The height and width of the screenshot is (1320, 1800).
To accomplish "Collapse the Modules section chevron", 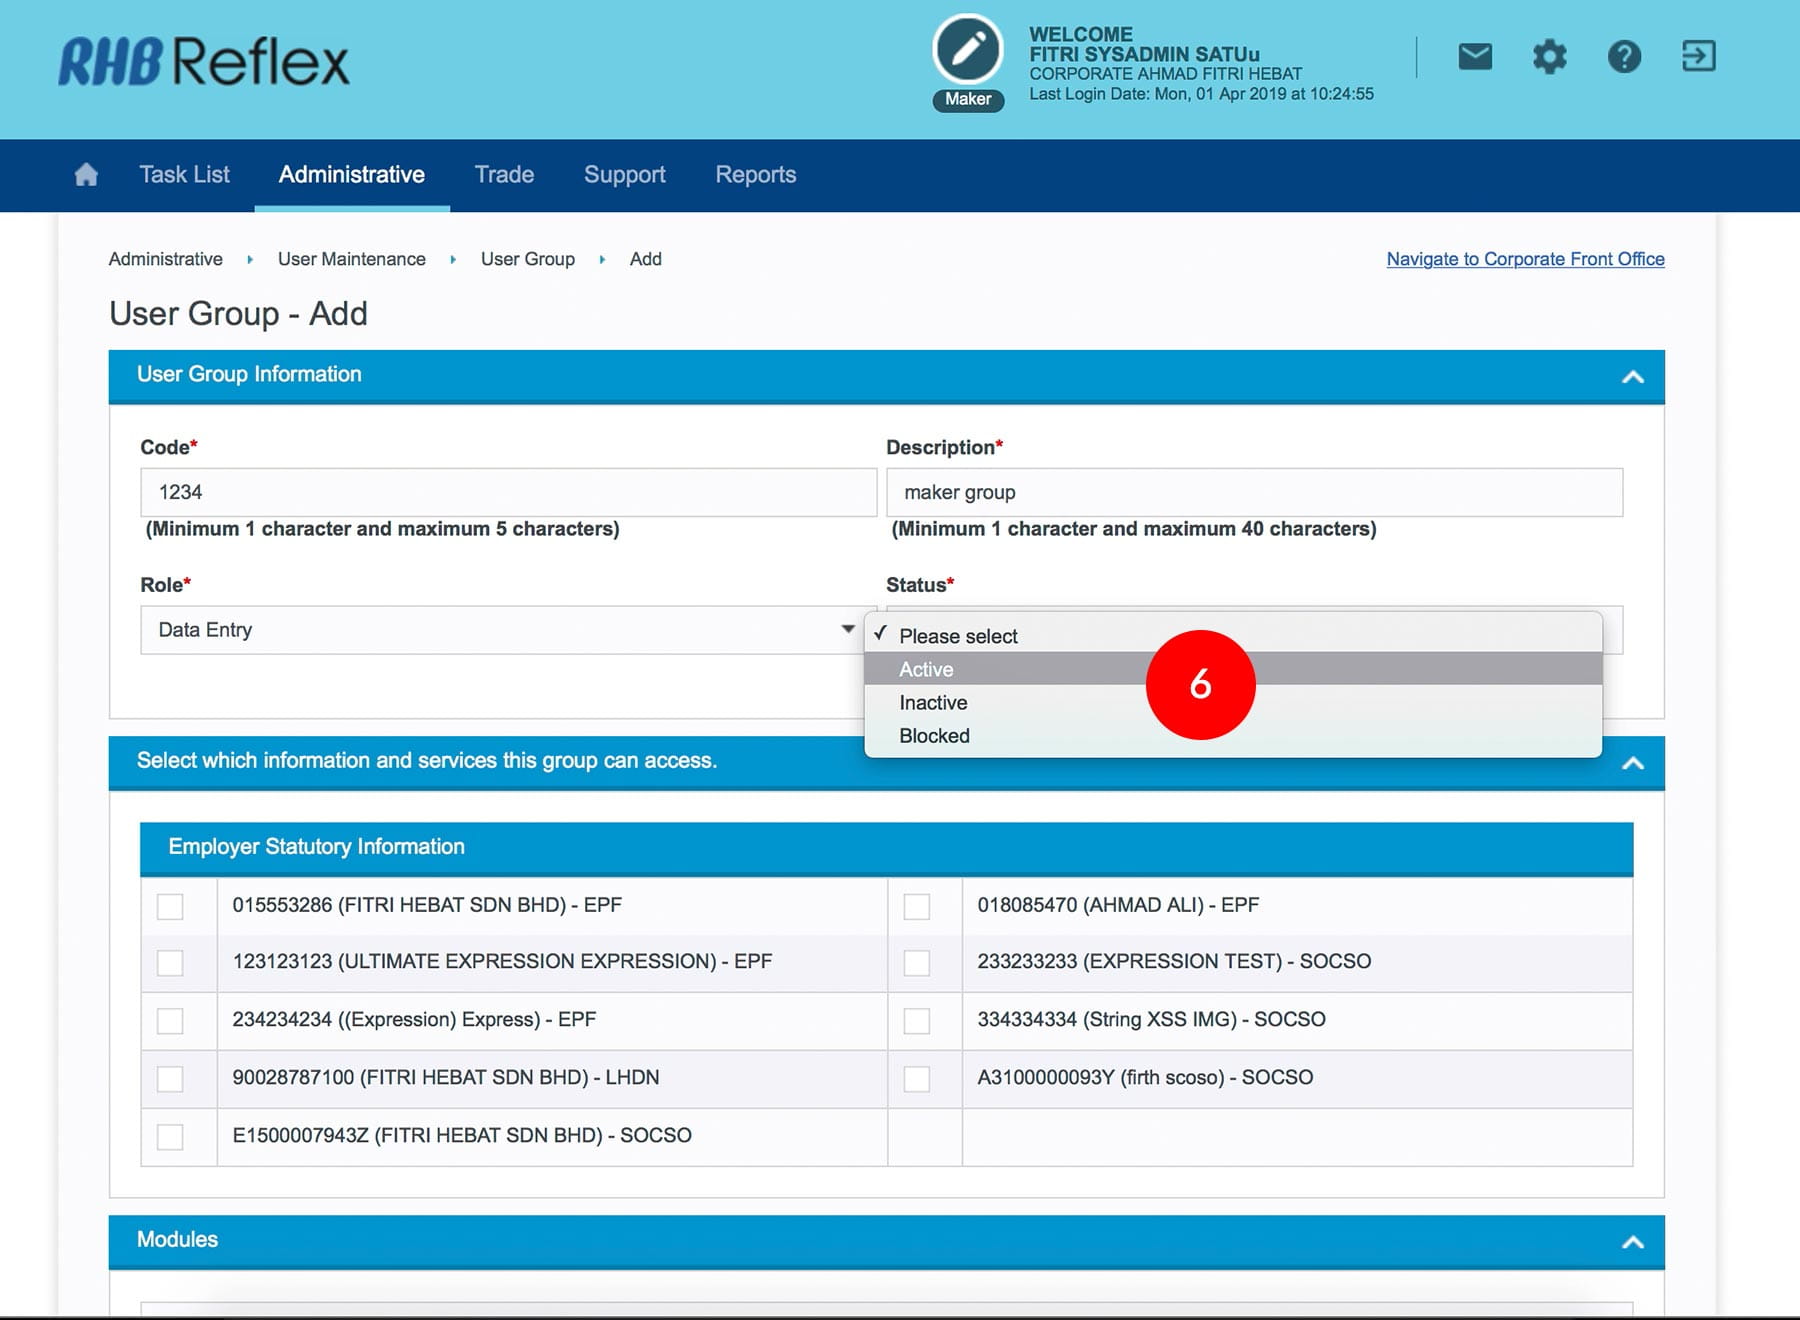I will click(x=1632, y=1242).
